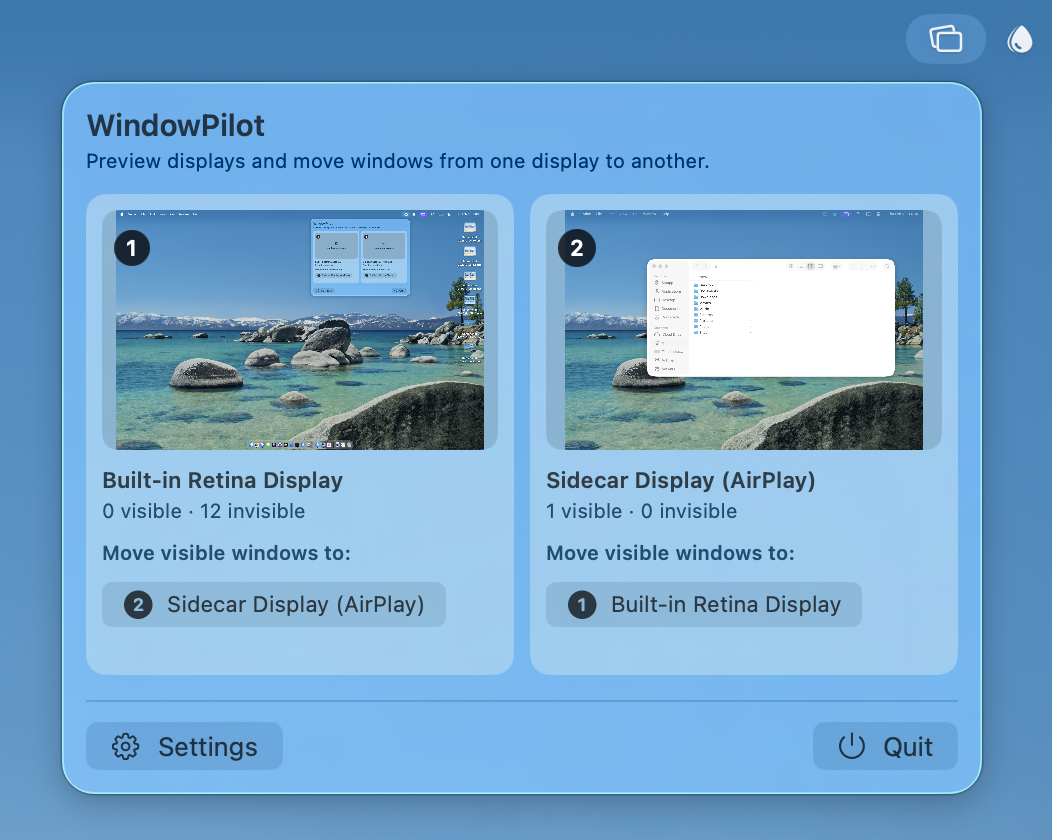Click the "1 visible · 0 invisible" window count label
This screenshot has height=840, width=1052.
click(640, 511)
